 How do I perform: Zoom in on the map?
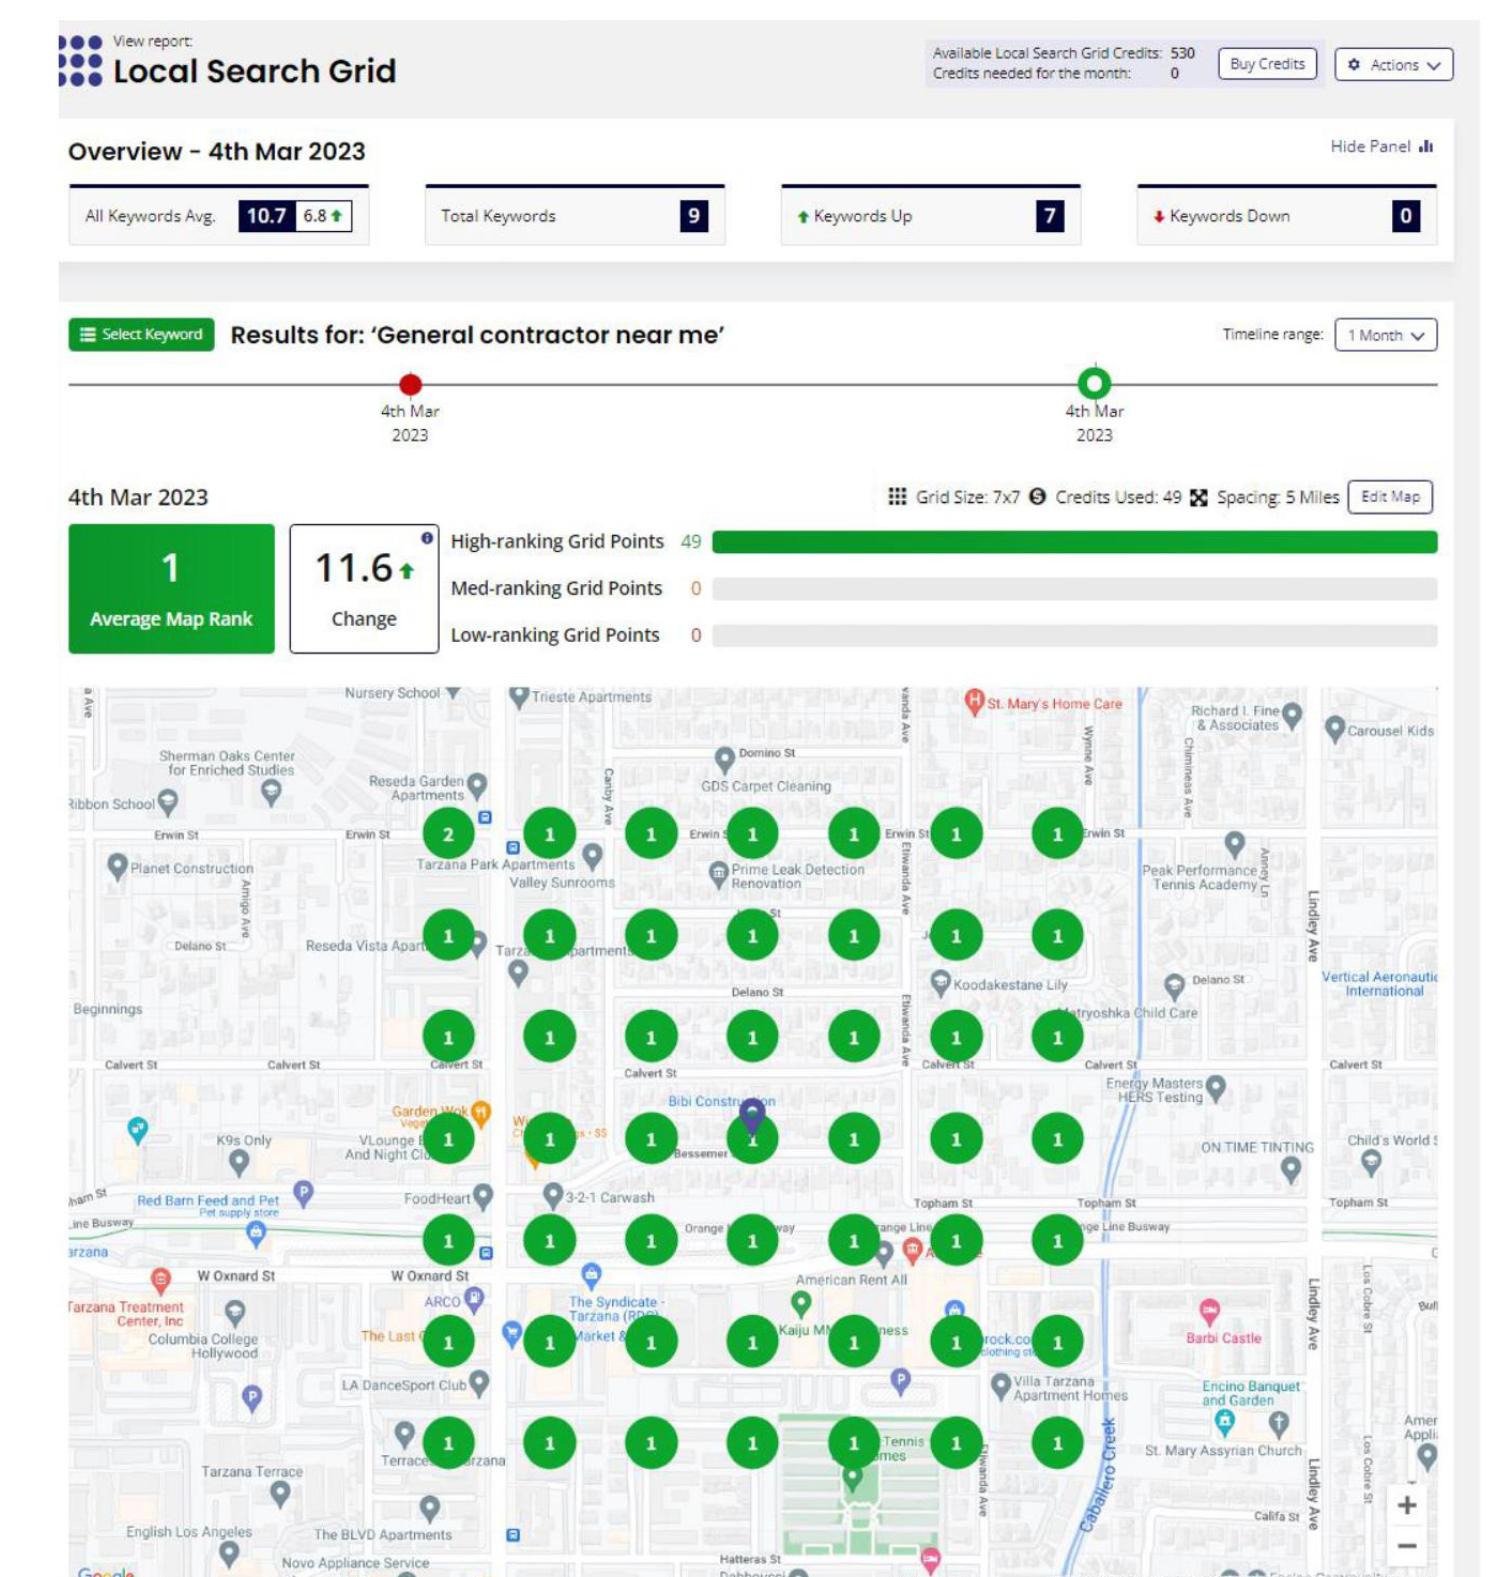1406,1505
